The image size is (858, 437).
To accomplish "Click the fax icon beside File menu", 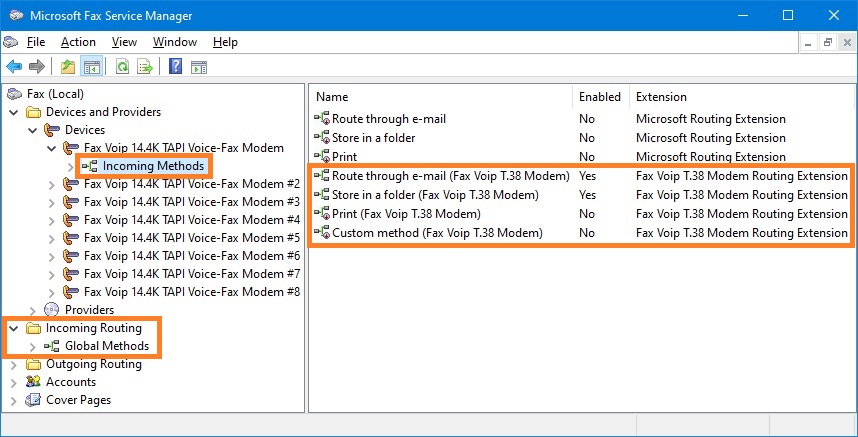I will [x=11, y=42].
